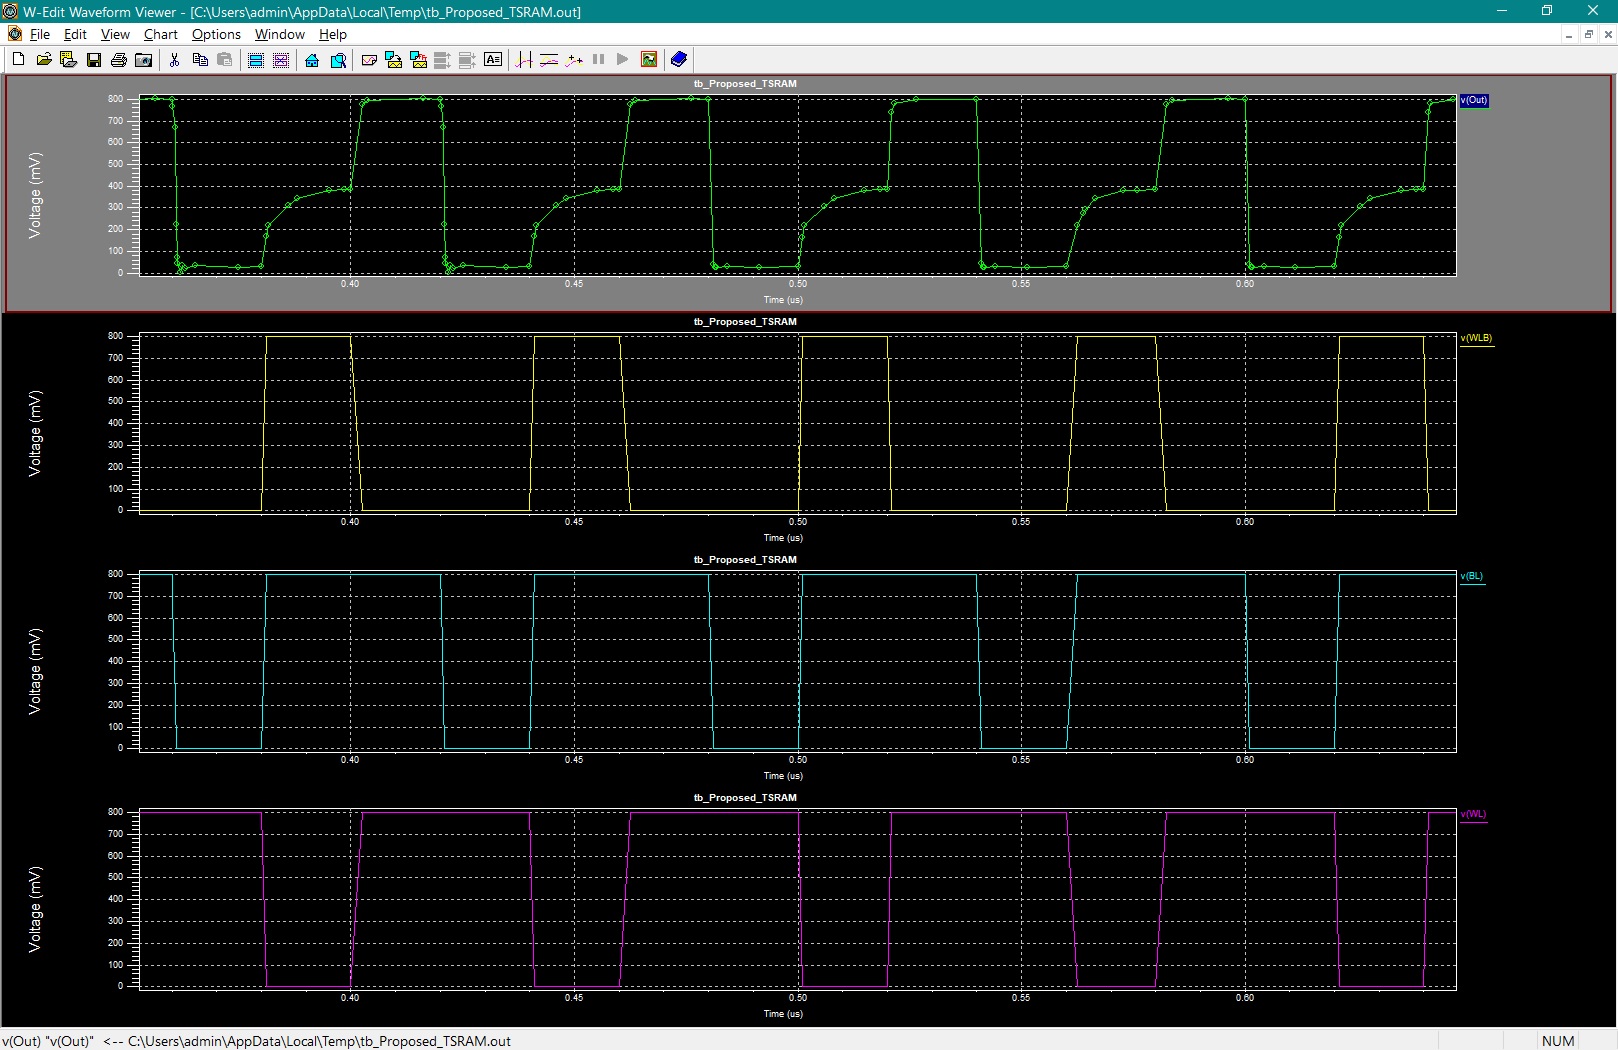Print the chart using the printer icon
The image size is (1618, 1050).
(119, 60)
